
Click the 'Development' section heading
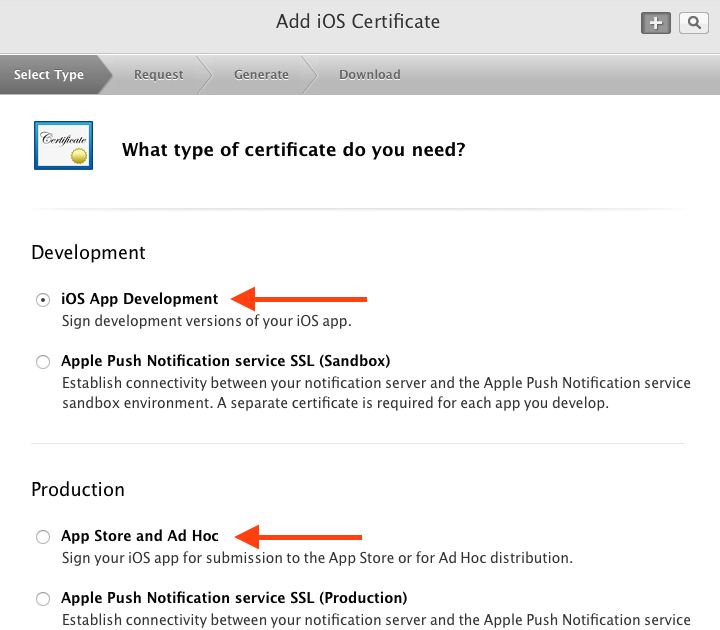88,253
